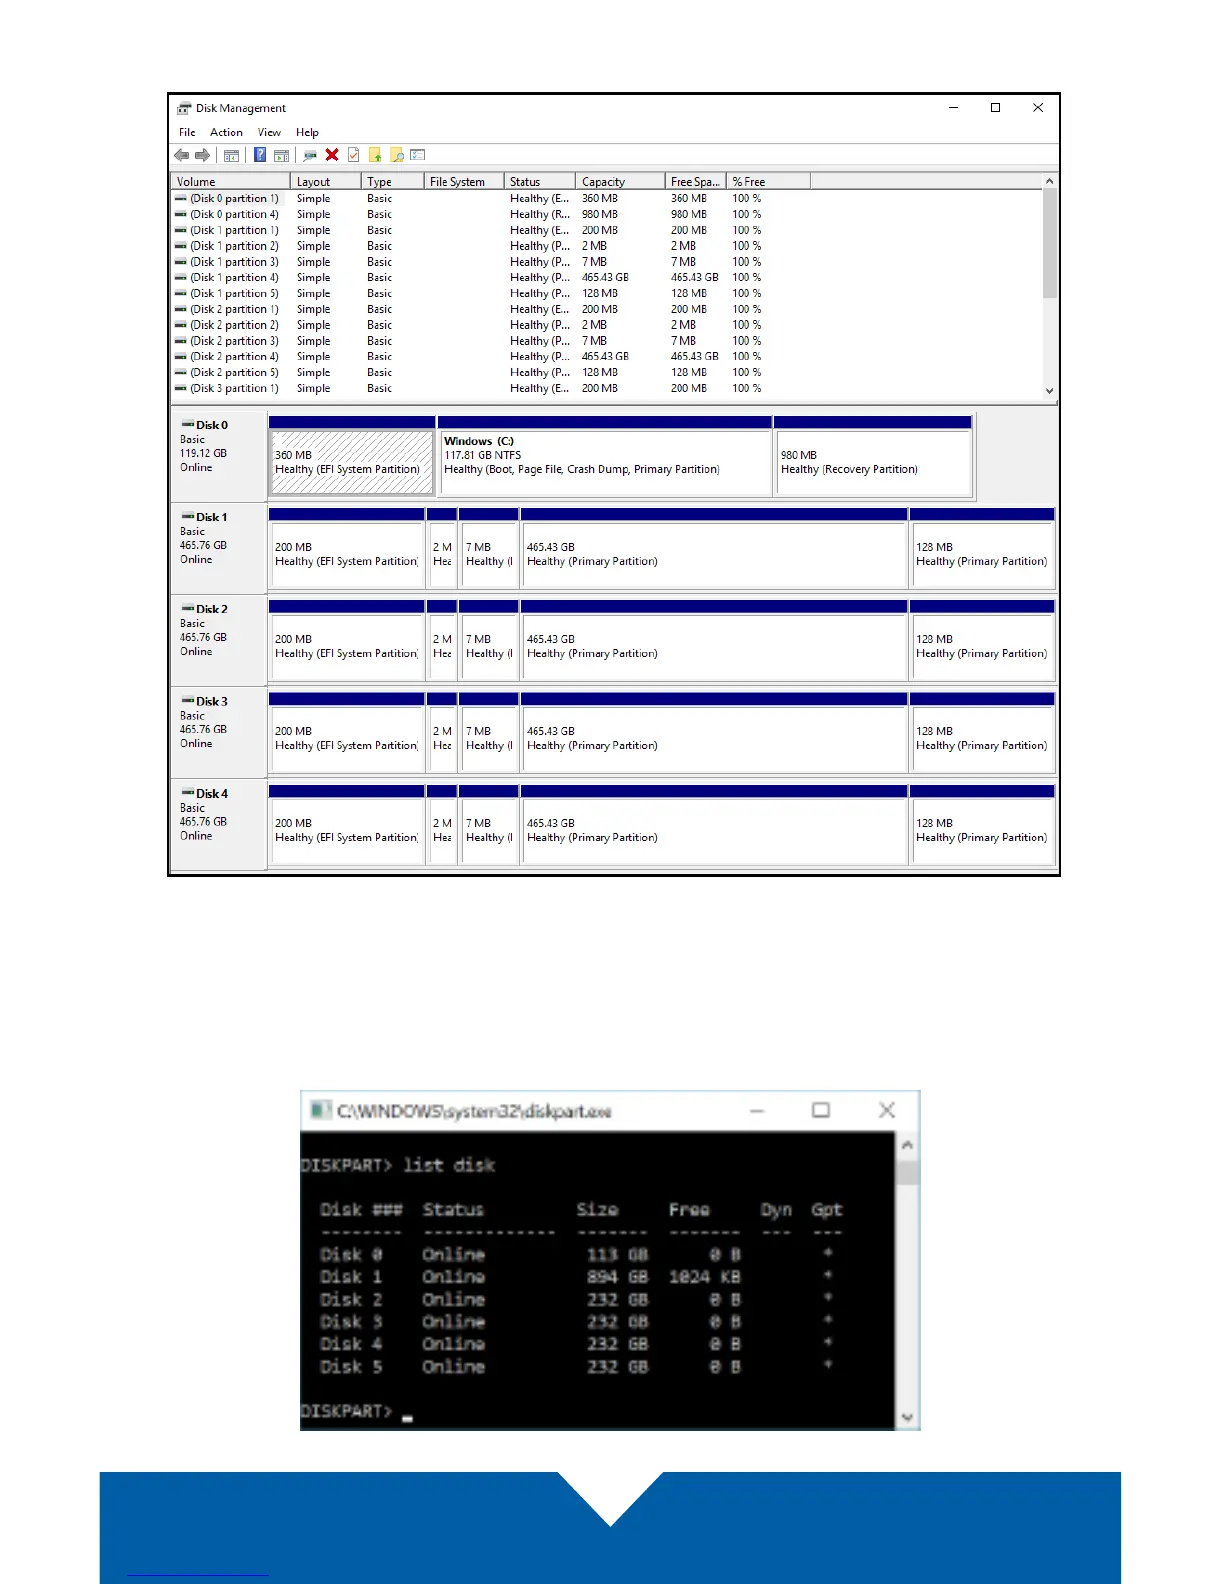1224x1584 pixels.
Task: Open Help using the blue question-mark icon
Action: click(260, 155)
